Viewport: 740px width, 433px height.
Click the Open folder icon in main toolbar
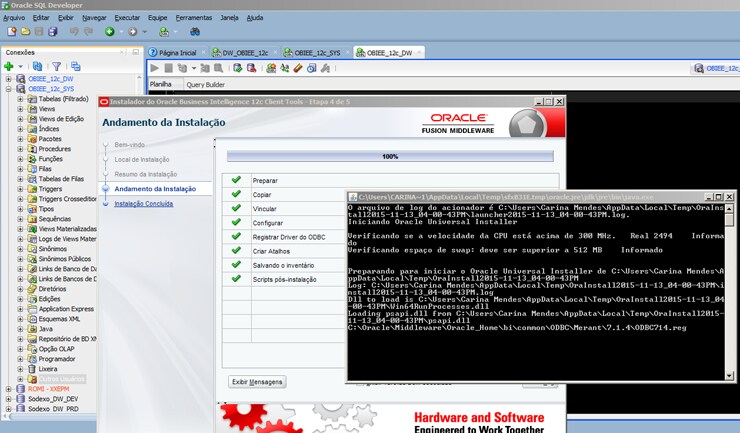pyautogui.click(x=25, y=32)
